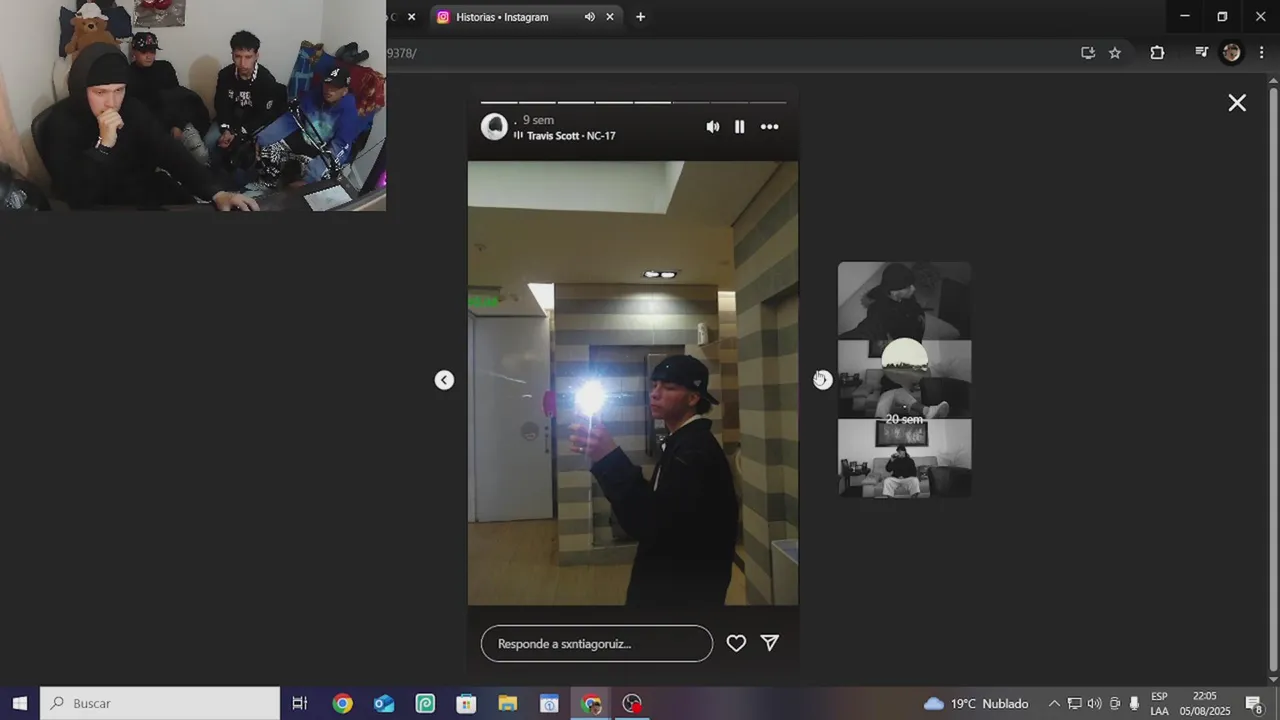Open a new browser tab

(640, 17)
